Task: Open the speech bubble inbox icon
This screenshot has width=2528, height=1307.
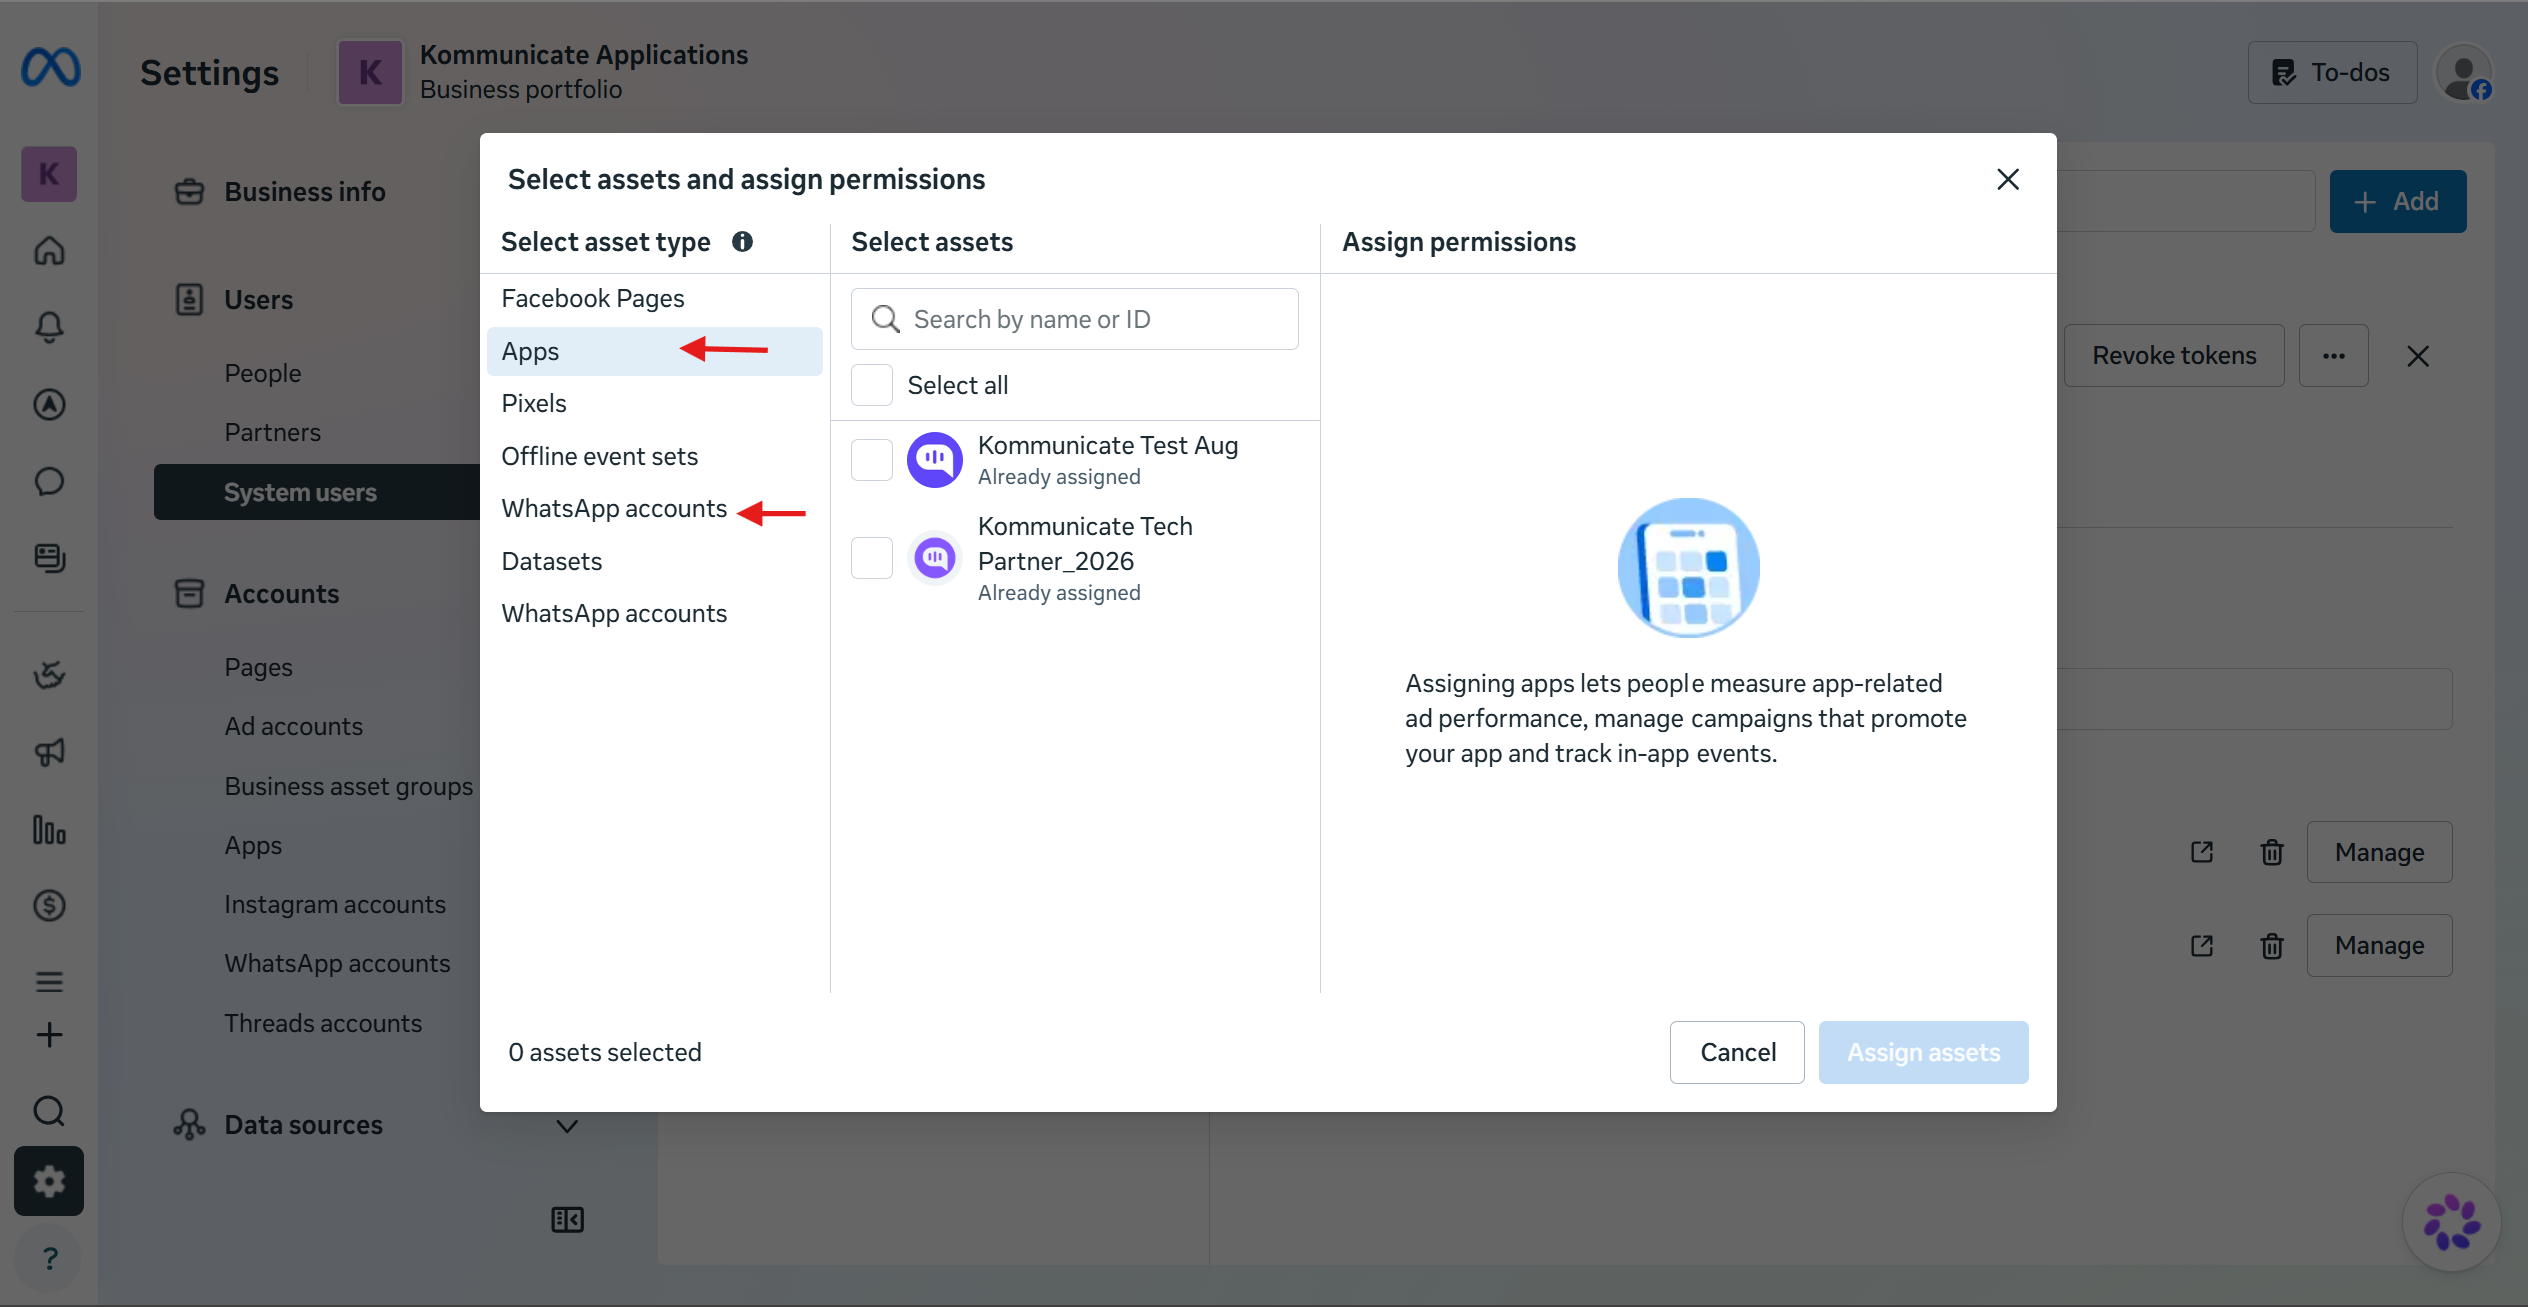Action: pyautogui.click(x=49, y=481)
